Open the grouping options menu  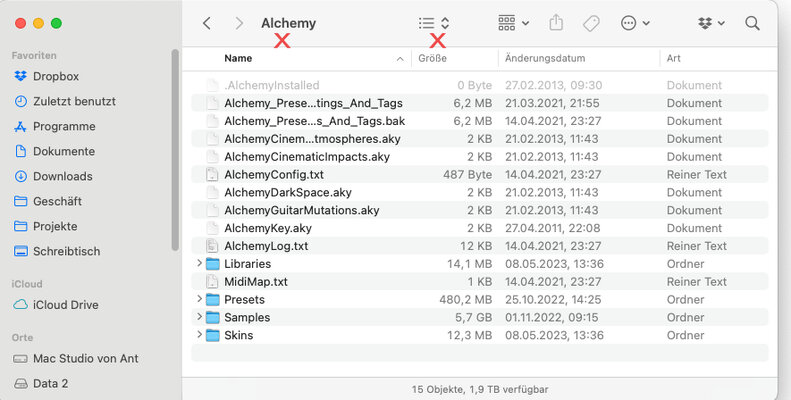click(513, 23)
